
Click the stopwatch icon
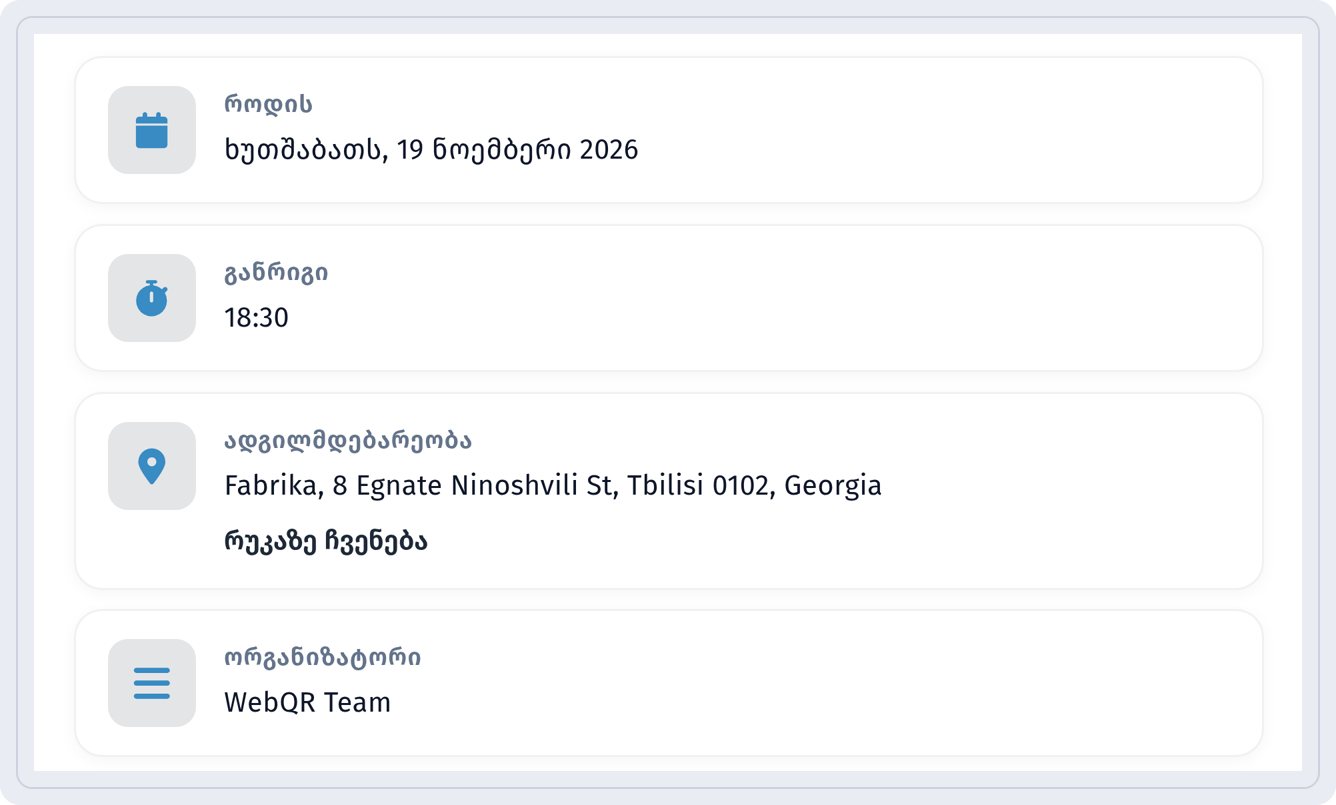pyautogui.click(x=152, y=298)
